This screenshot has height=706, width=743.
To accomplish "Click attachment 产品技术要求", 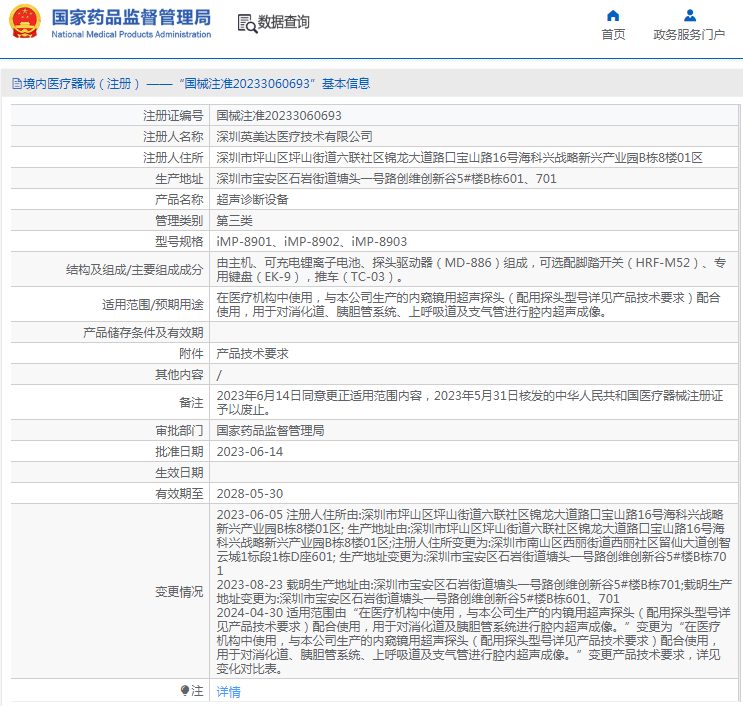I will click(x=252, y=353).
